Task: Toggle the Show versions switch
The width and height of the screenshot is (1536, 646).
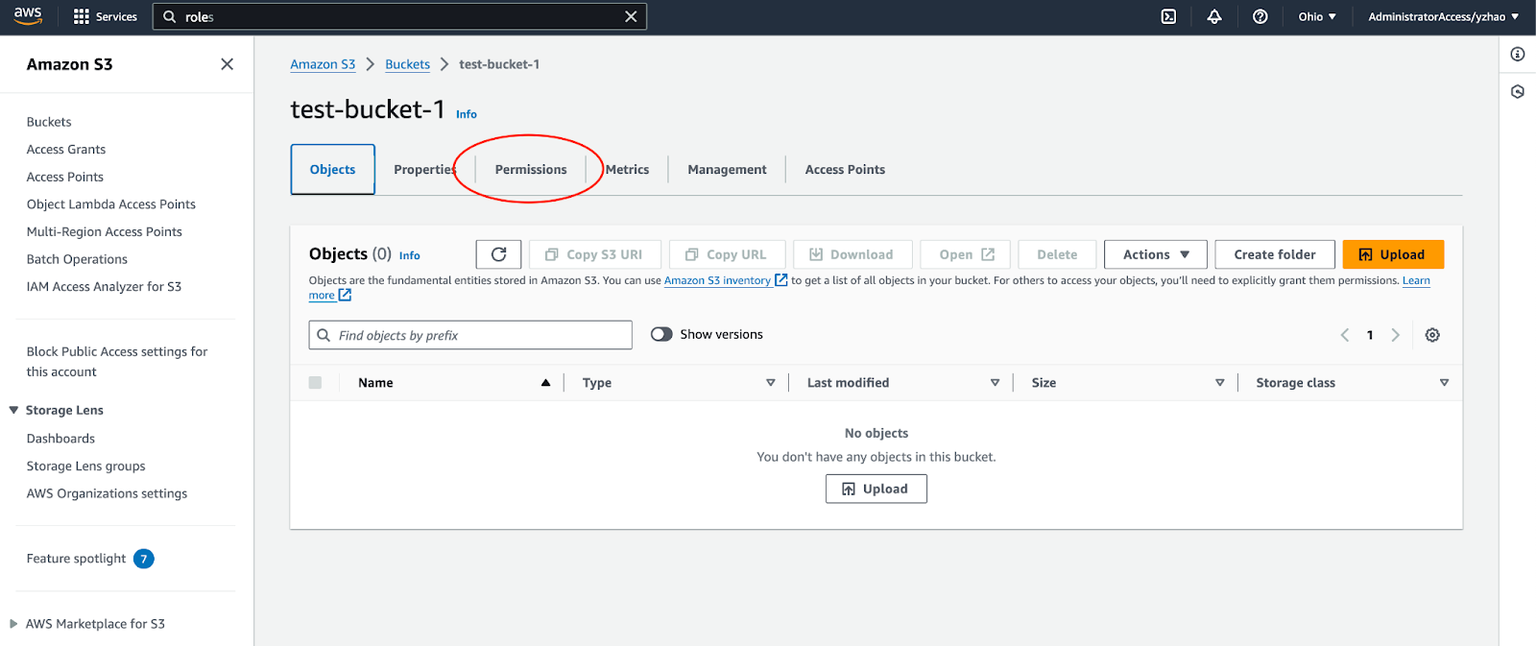Action: click(661, 335)
